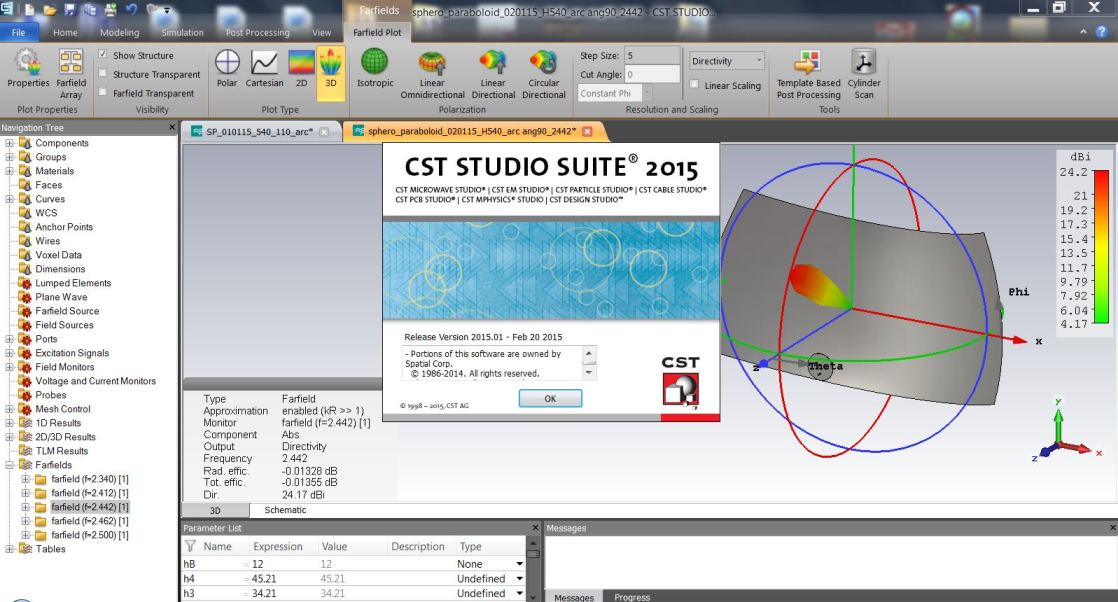Open Template Based Post Processing

coord(808,70)
